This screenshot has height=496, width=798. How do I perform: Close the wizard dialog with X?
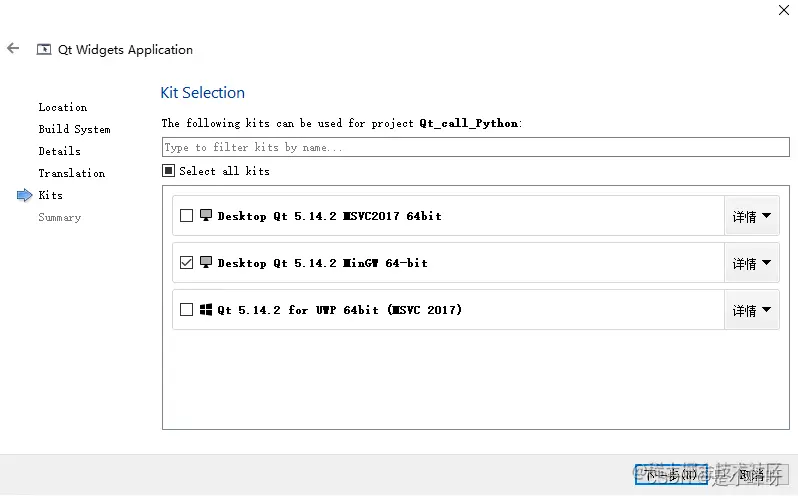pos(784,10)
